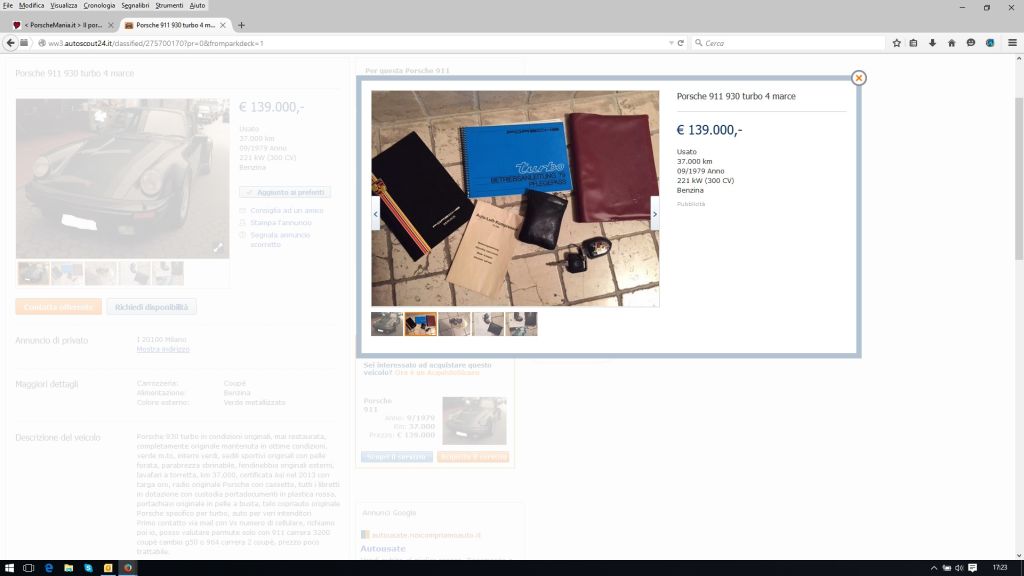This screenshot has width=1024, height=576.
Task: Click the Firefox taskbar icon
Action: pyautogui.click(x=128, y=568)
